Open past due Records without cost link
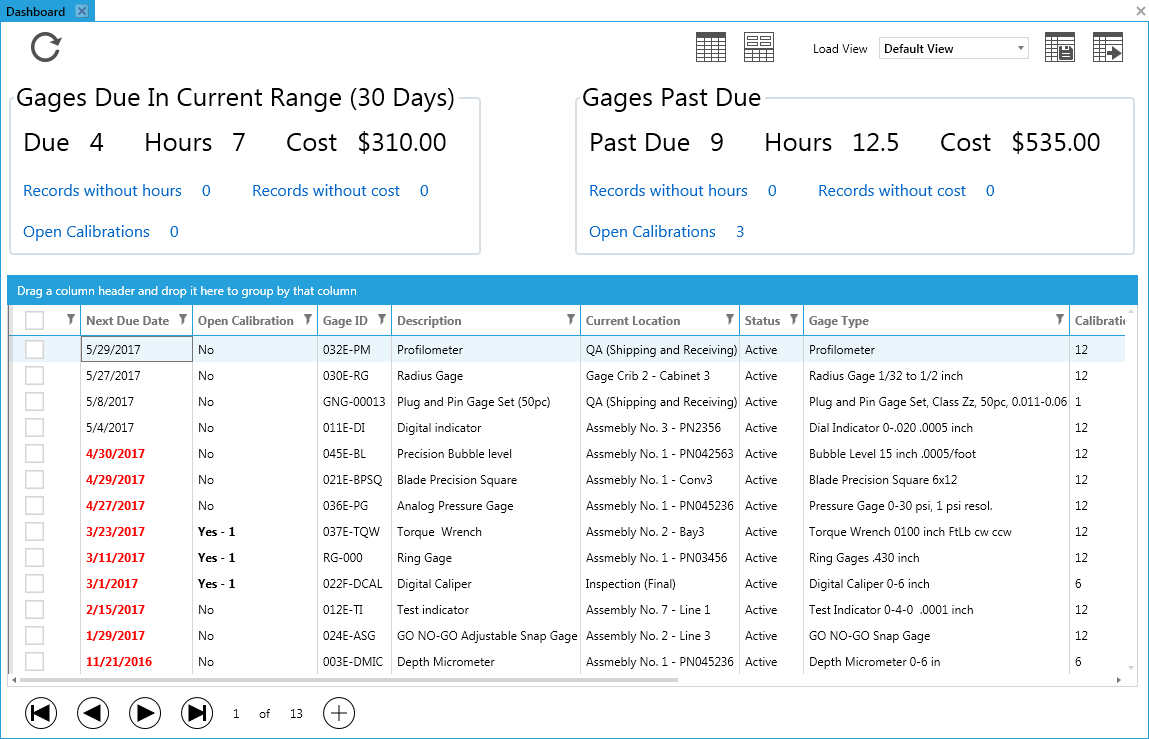The height and width of the screenshot is (739, 1149). (x=891, y=190)
